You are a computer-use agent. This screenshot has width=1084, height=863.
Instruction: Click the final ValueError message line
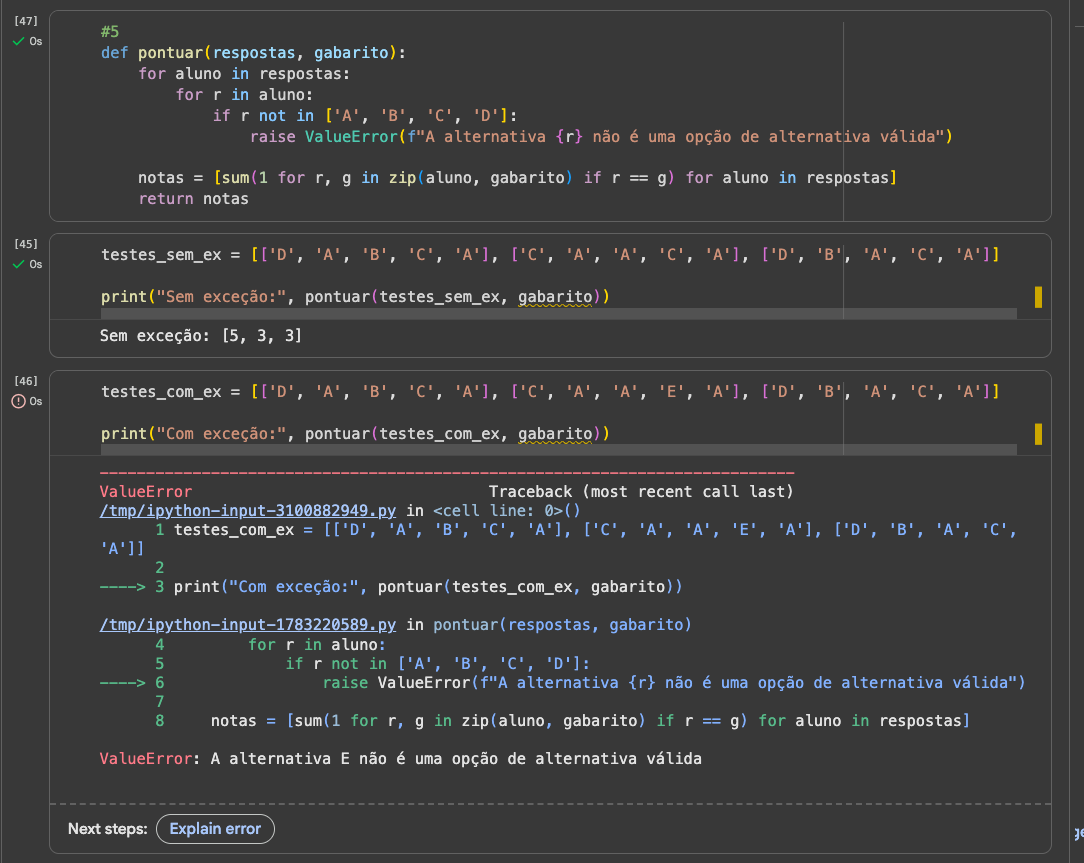[401, 758]
